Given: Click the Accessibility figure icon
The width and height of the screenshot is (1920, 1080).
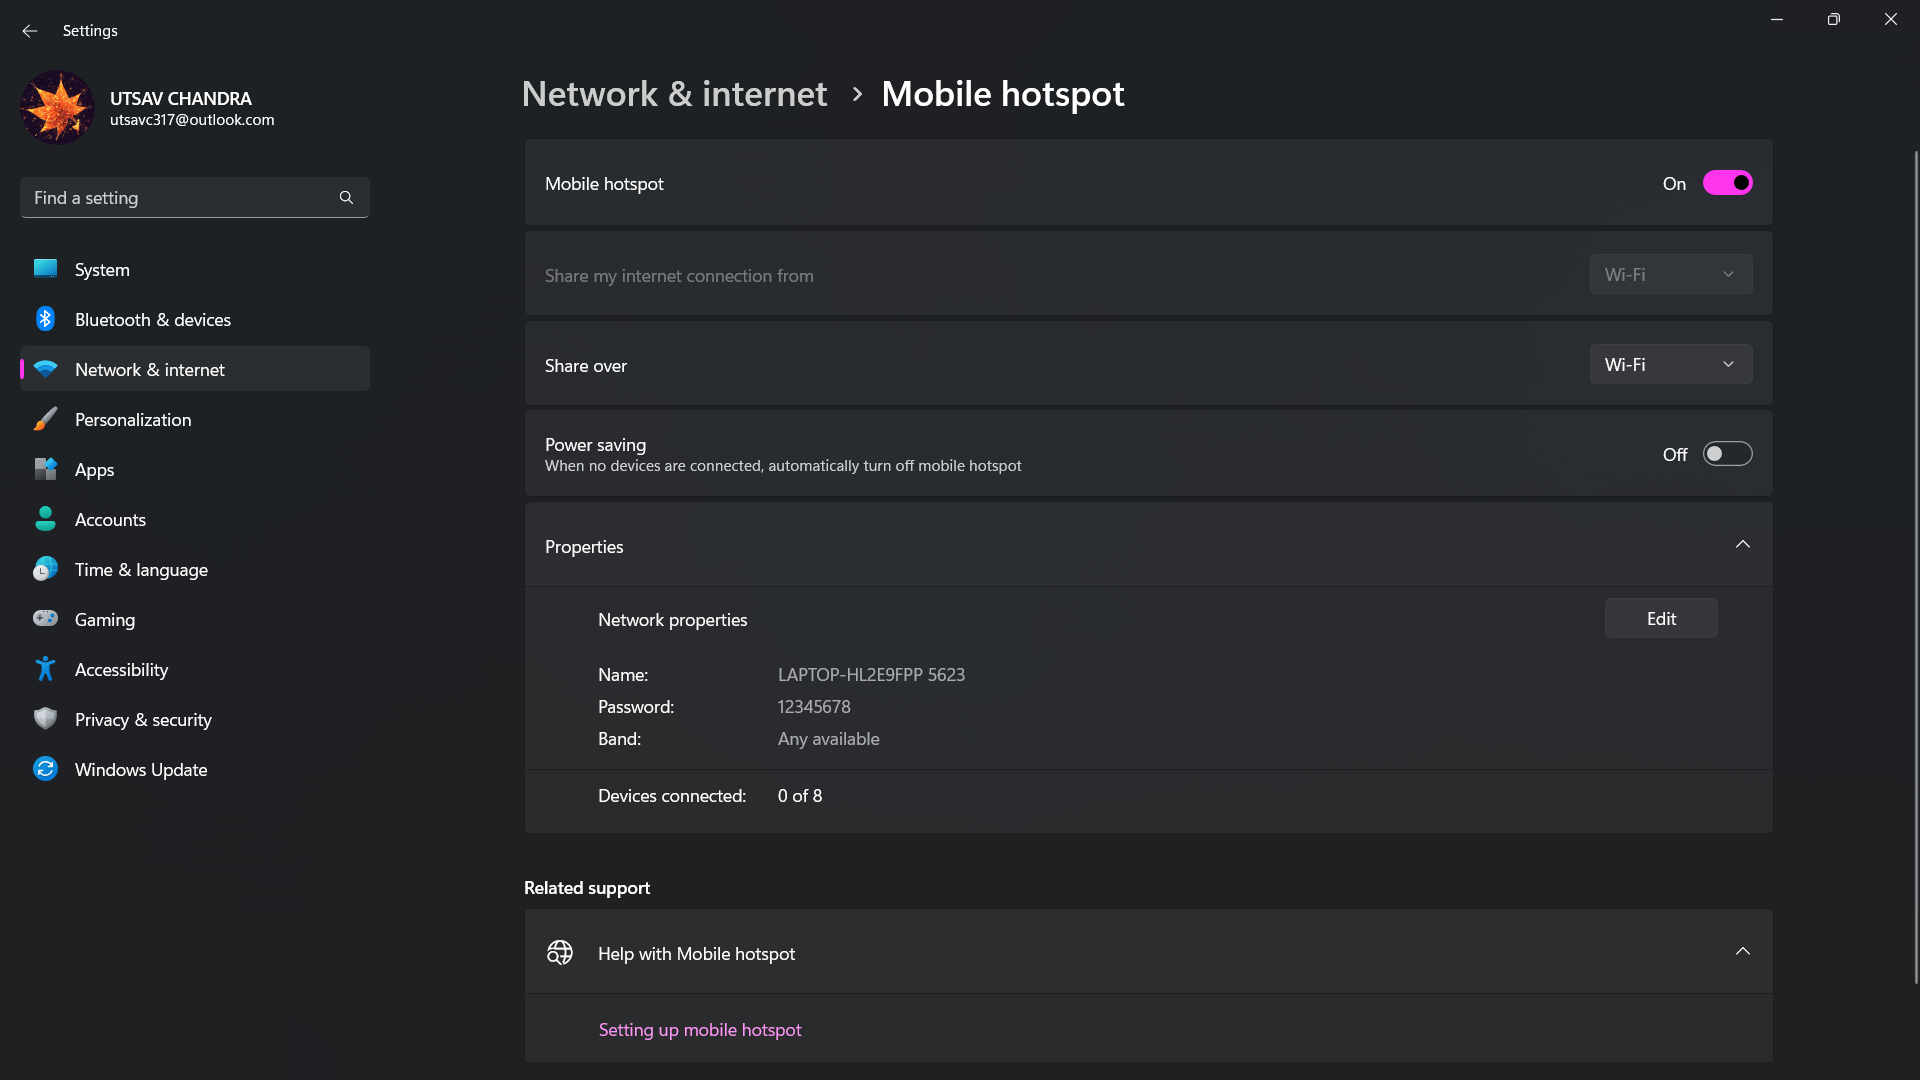Looking at the screenshot, I should tap(45, 669).
